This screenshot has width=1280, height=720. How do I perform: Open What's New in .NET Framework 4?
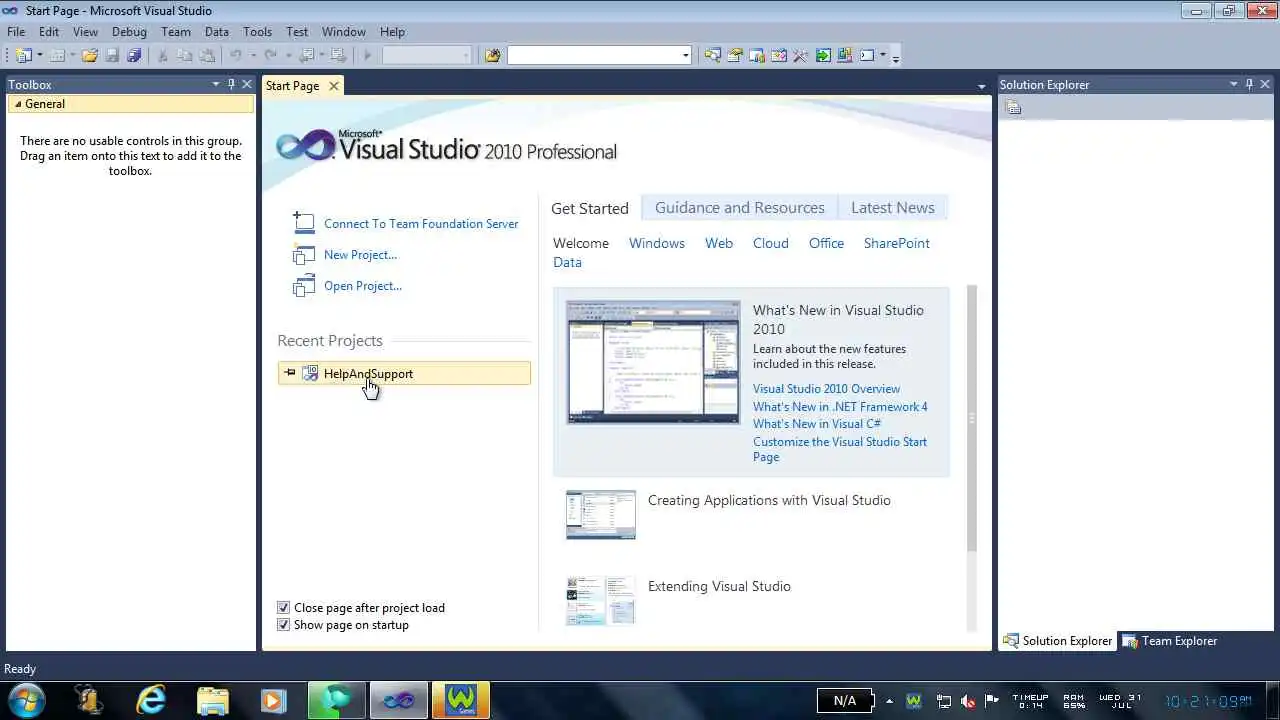point(840,407)
